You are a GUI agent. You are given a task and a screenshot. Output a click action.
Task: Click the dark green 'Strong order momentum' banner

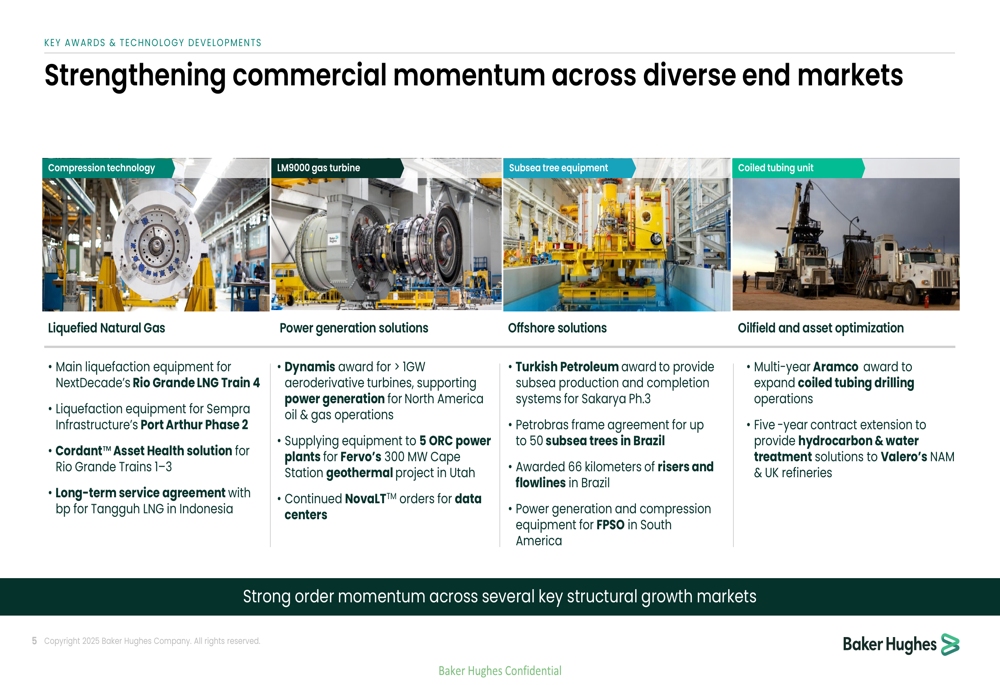500,597
